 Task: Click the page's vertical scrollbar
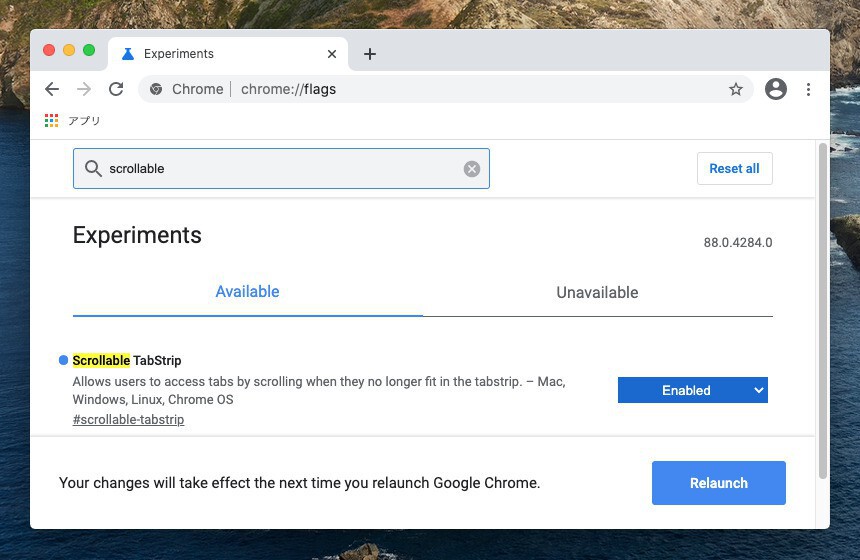tap(823, 310)
